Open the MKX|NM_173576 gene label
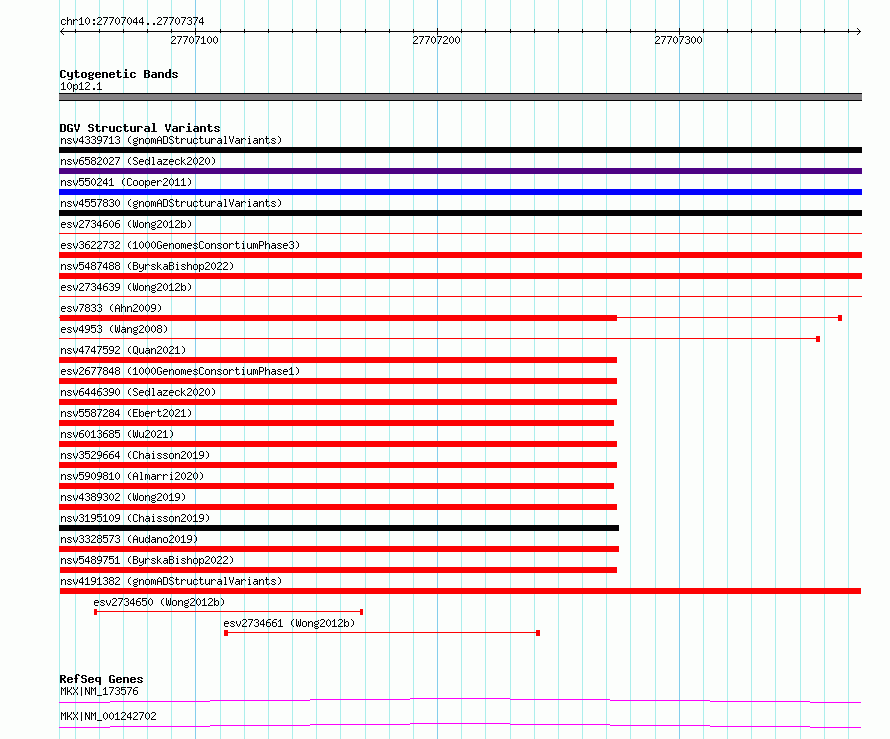 (99, 691)
